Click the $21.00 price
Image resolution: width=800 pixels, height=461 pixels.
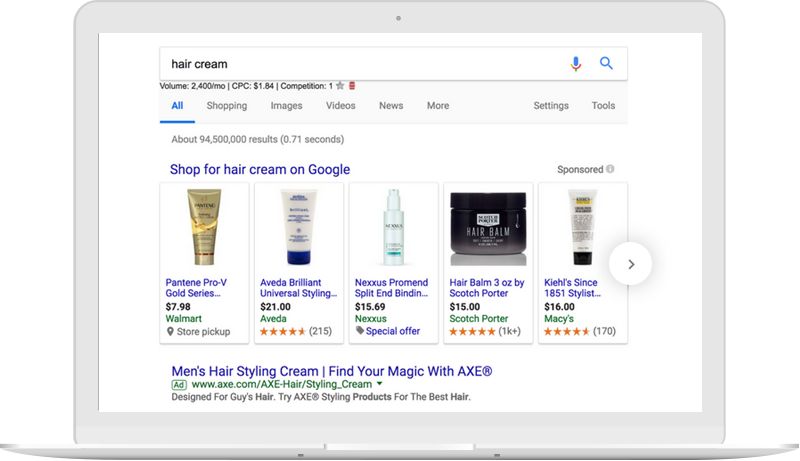click(276, 306)
